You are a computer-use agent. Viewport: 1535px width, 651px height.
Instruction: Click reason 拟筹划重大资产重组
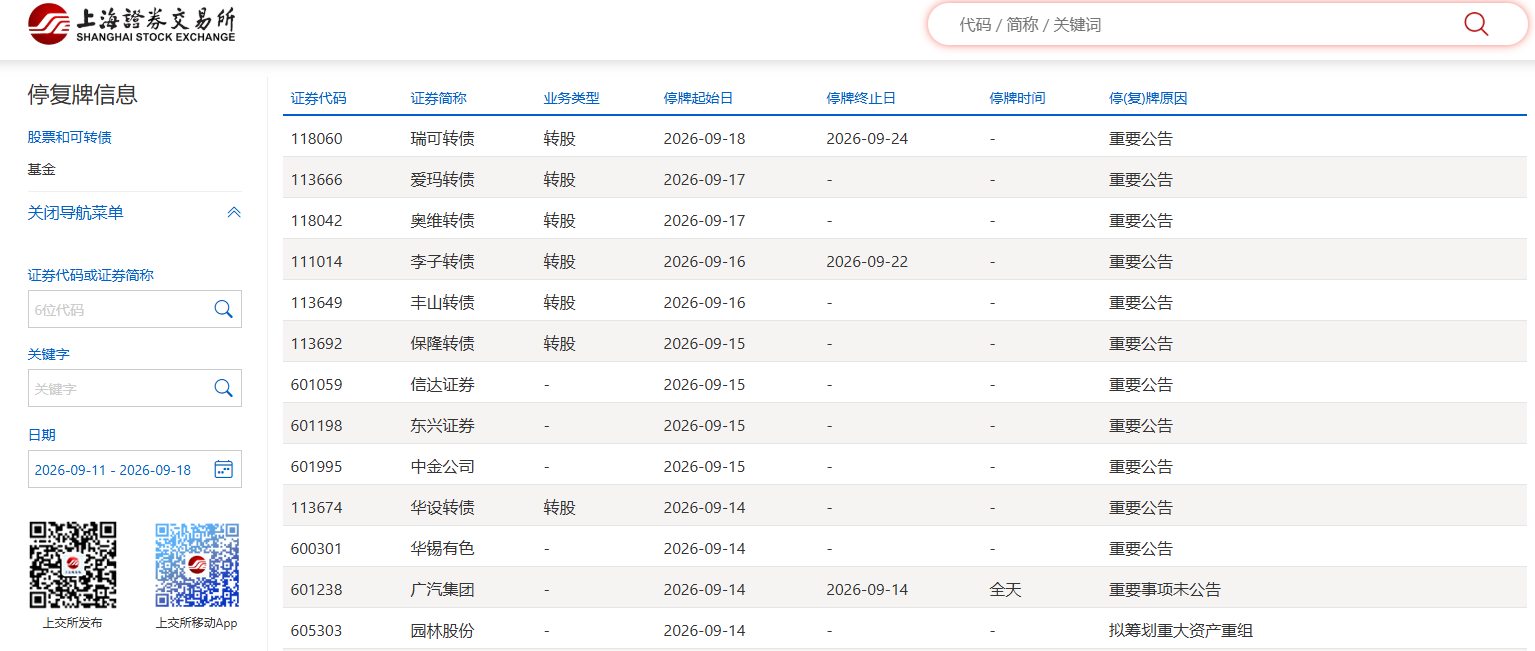point(1181,631)
